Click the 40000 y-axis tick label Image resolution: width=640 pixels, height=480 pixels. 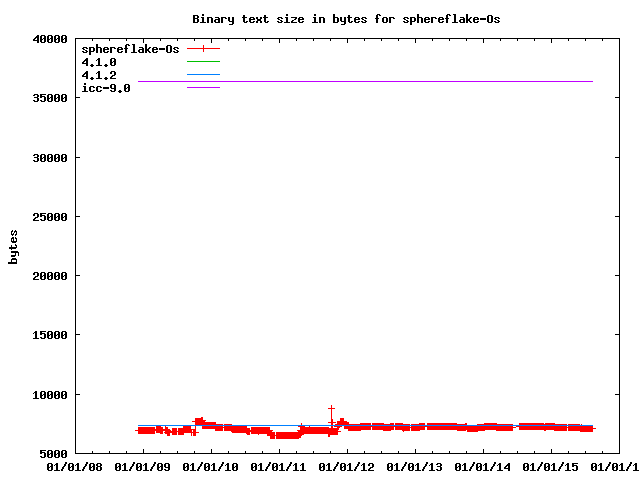(x=48, y=40)
